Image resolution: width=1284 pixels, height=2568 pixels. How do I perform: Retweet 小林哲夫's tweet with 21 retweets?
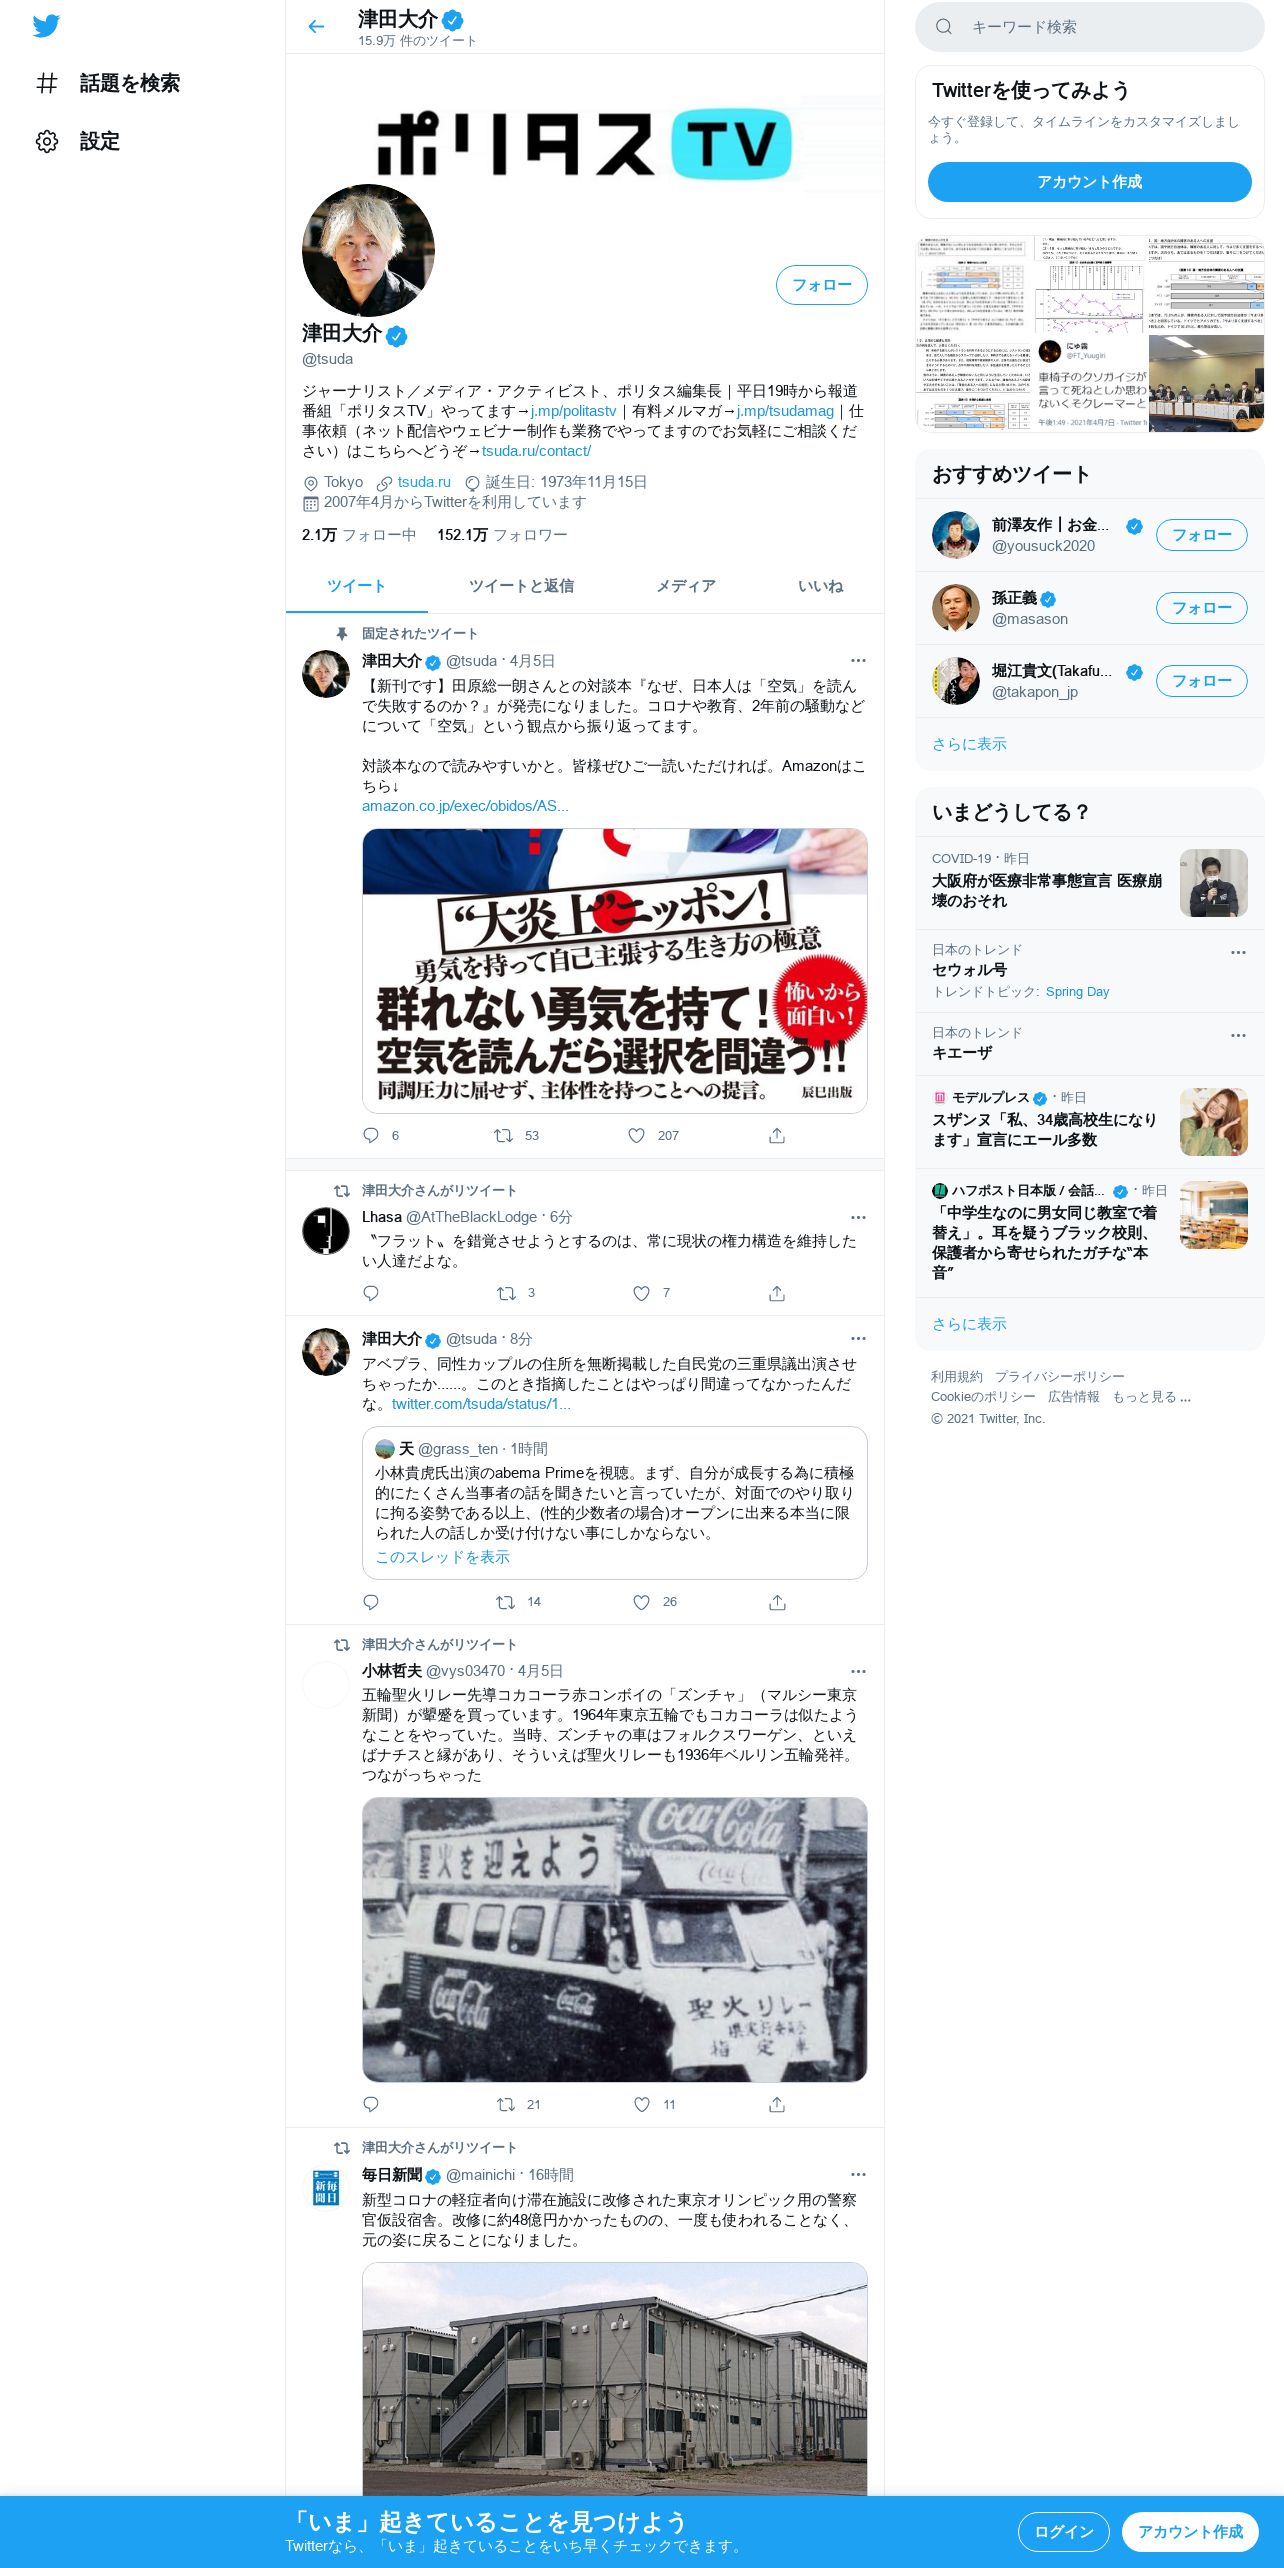[x=506, y=2104]
